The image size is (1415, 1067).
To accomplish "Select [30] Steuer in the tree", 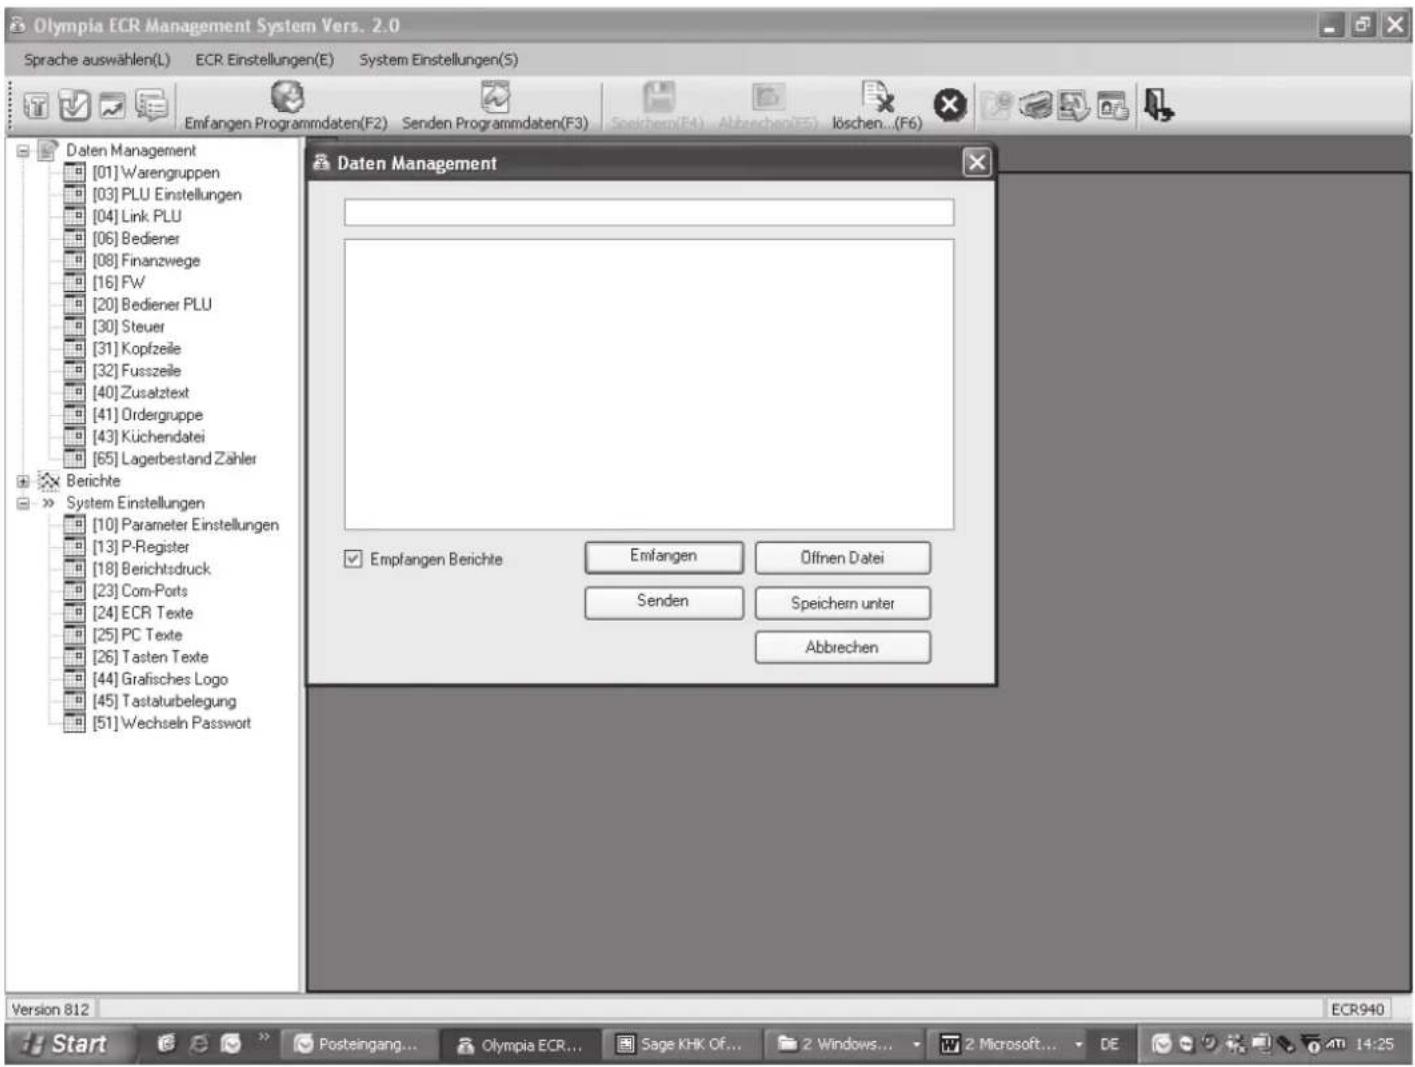I will 129,327.
